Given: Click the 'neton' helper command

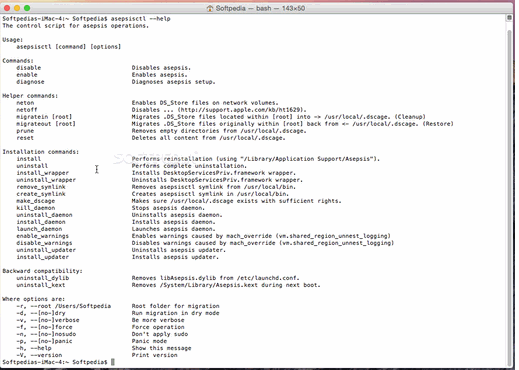Looking at the screenshot, I should coord(25,103).
